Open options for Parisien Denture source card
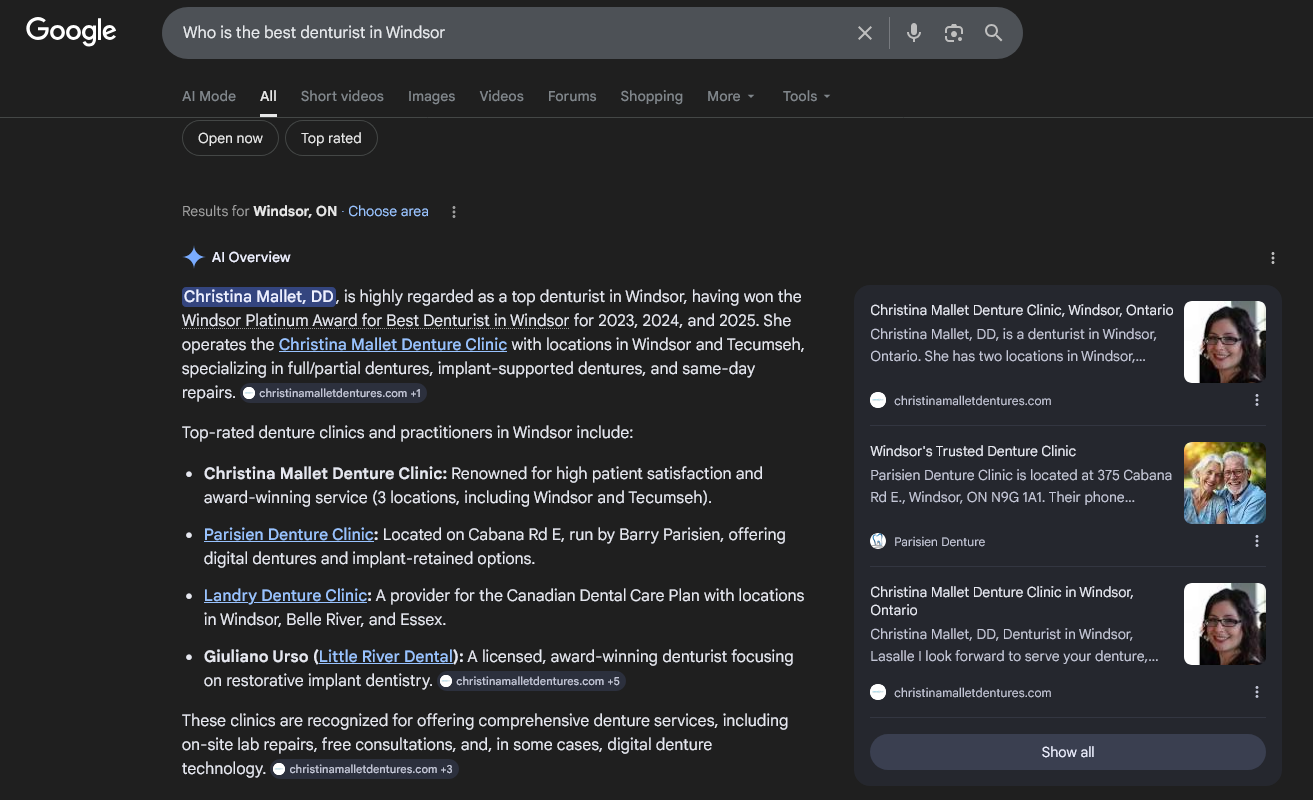The image size is (1313, 800). [x=1257, y=541]
